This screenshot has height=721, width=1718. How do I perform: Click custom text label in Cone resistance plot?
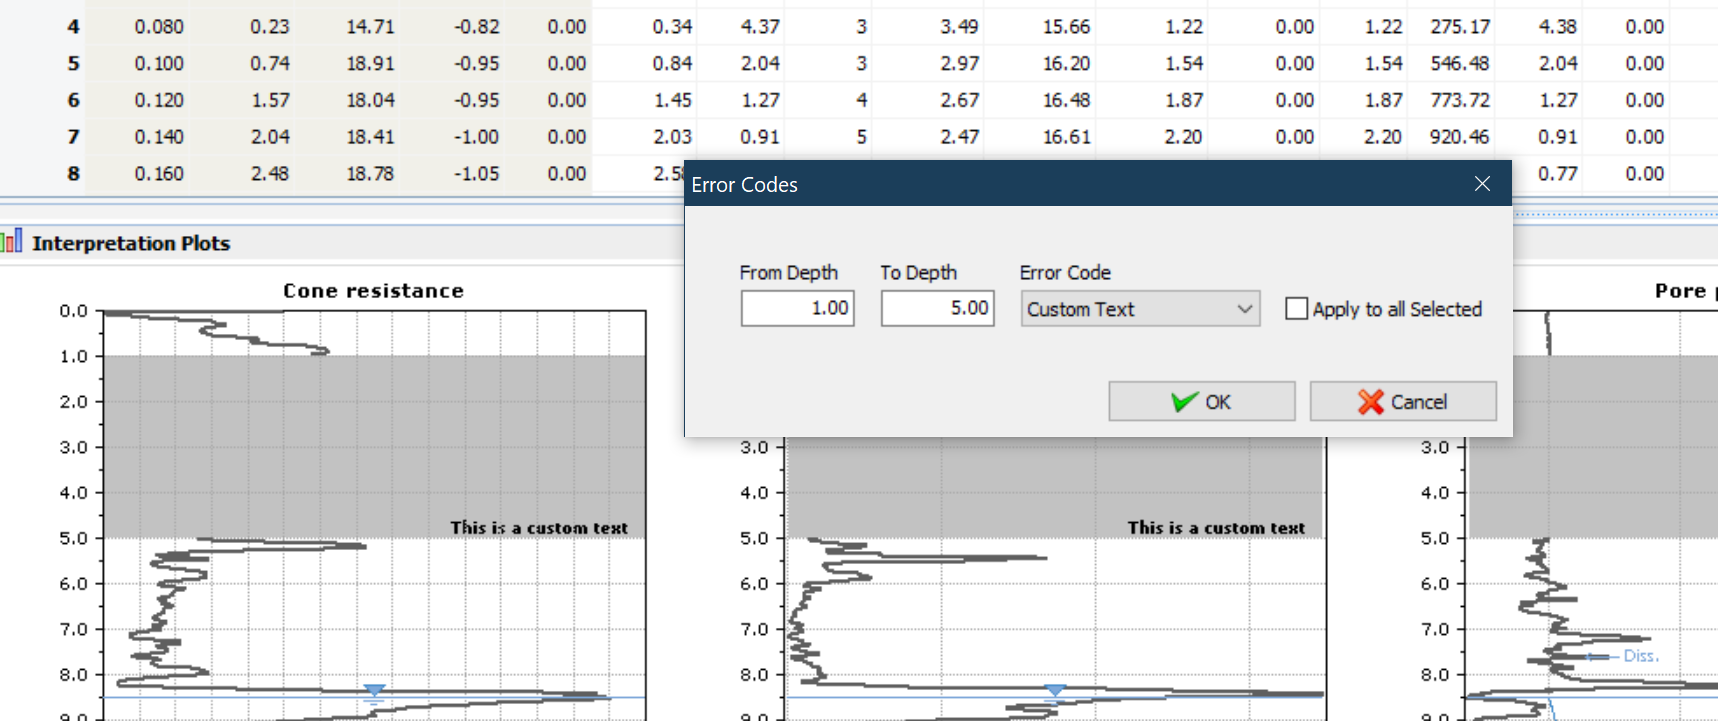click(538, 528)
